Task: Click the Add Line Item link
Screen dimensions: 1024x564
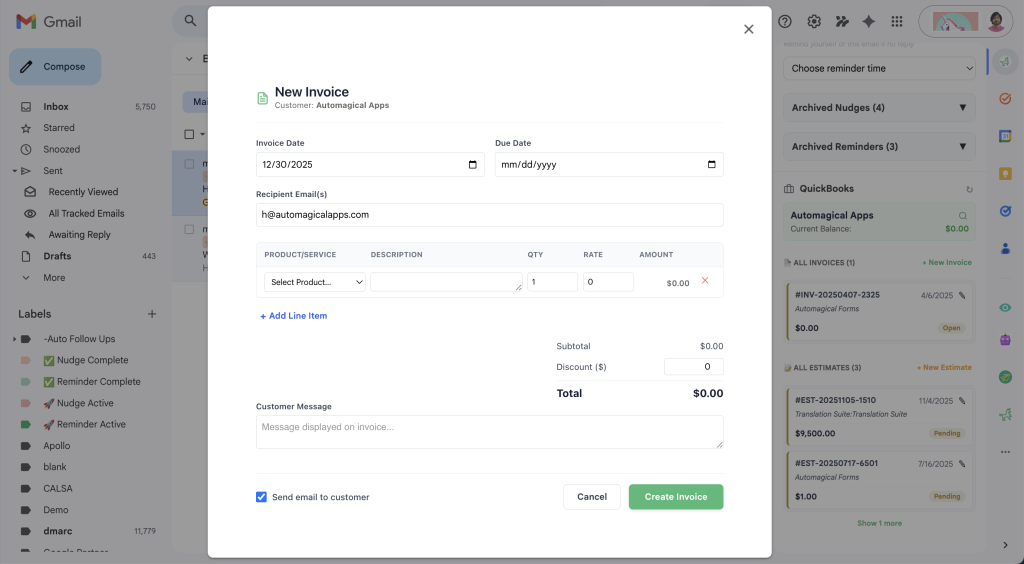Action: [x=294, y=316]
